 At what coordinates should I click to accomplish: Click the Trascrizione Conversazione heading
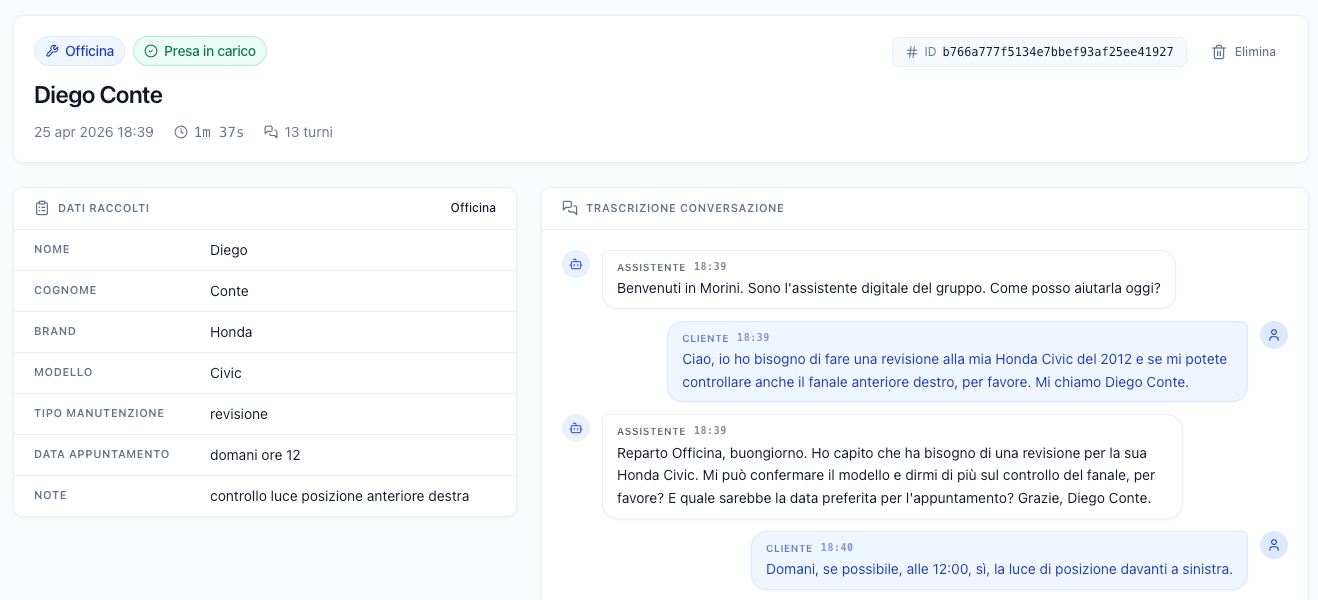685,208
